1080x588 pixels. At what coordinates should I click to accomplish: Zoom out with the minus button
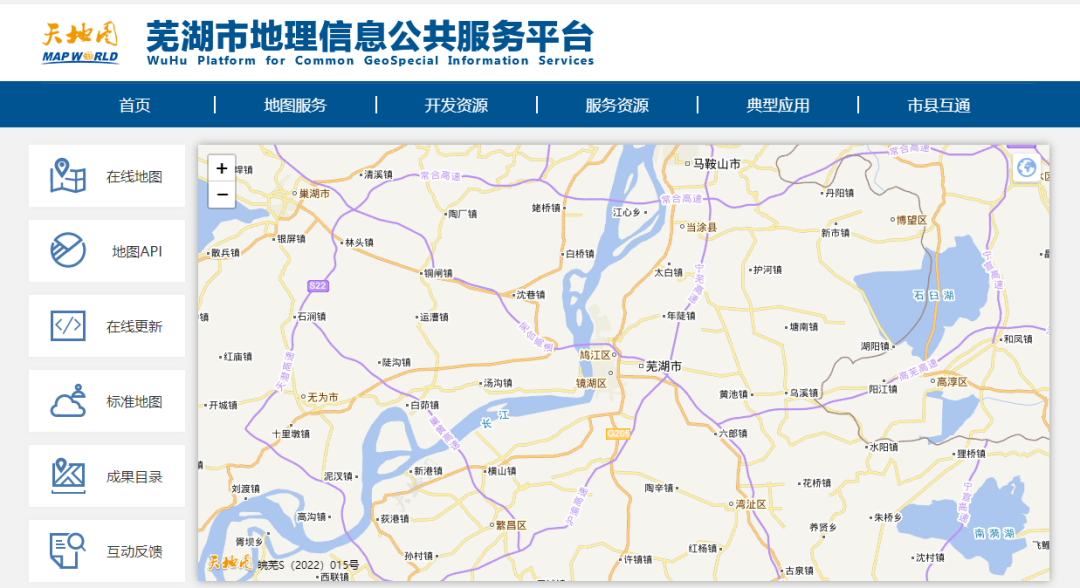(222, 194)
